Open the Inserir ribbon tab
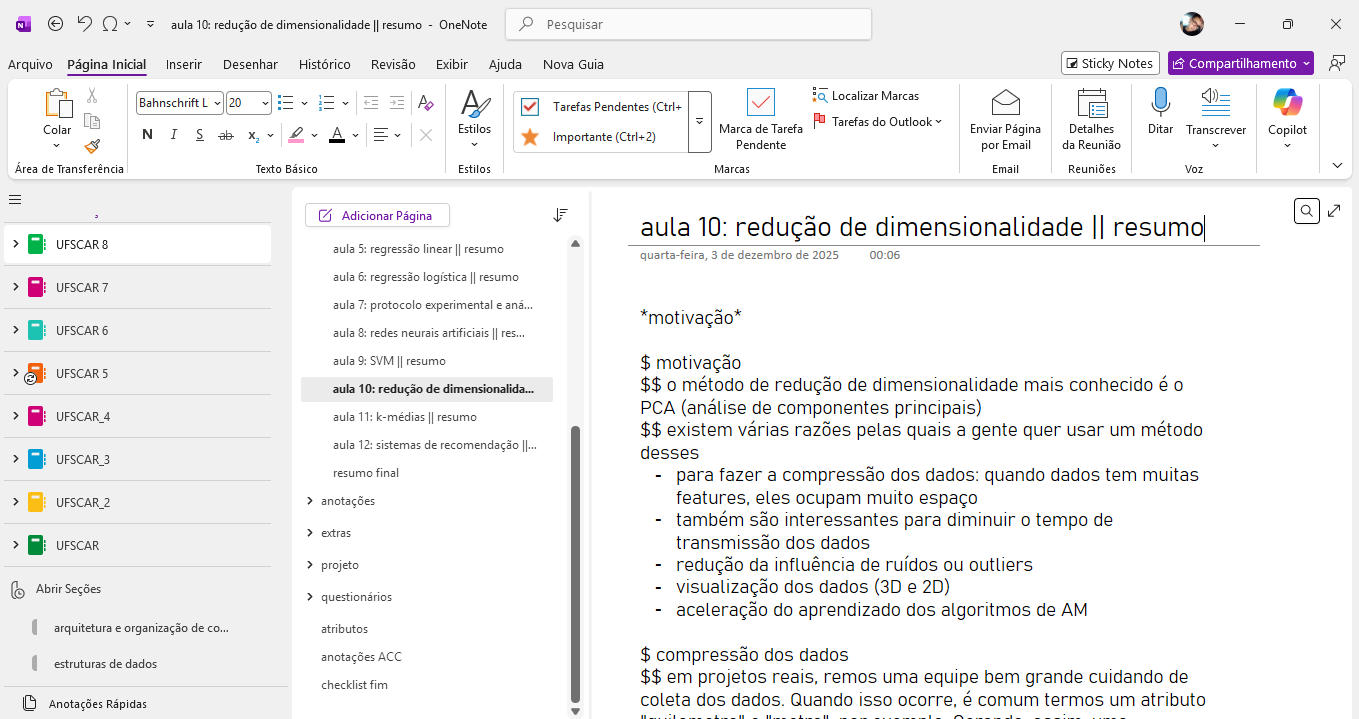This screenshot has height=719, width=1359. [x=184, y=64]
